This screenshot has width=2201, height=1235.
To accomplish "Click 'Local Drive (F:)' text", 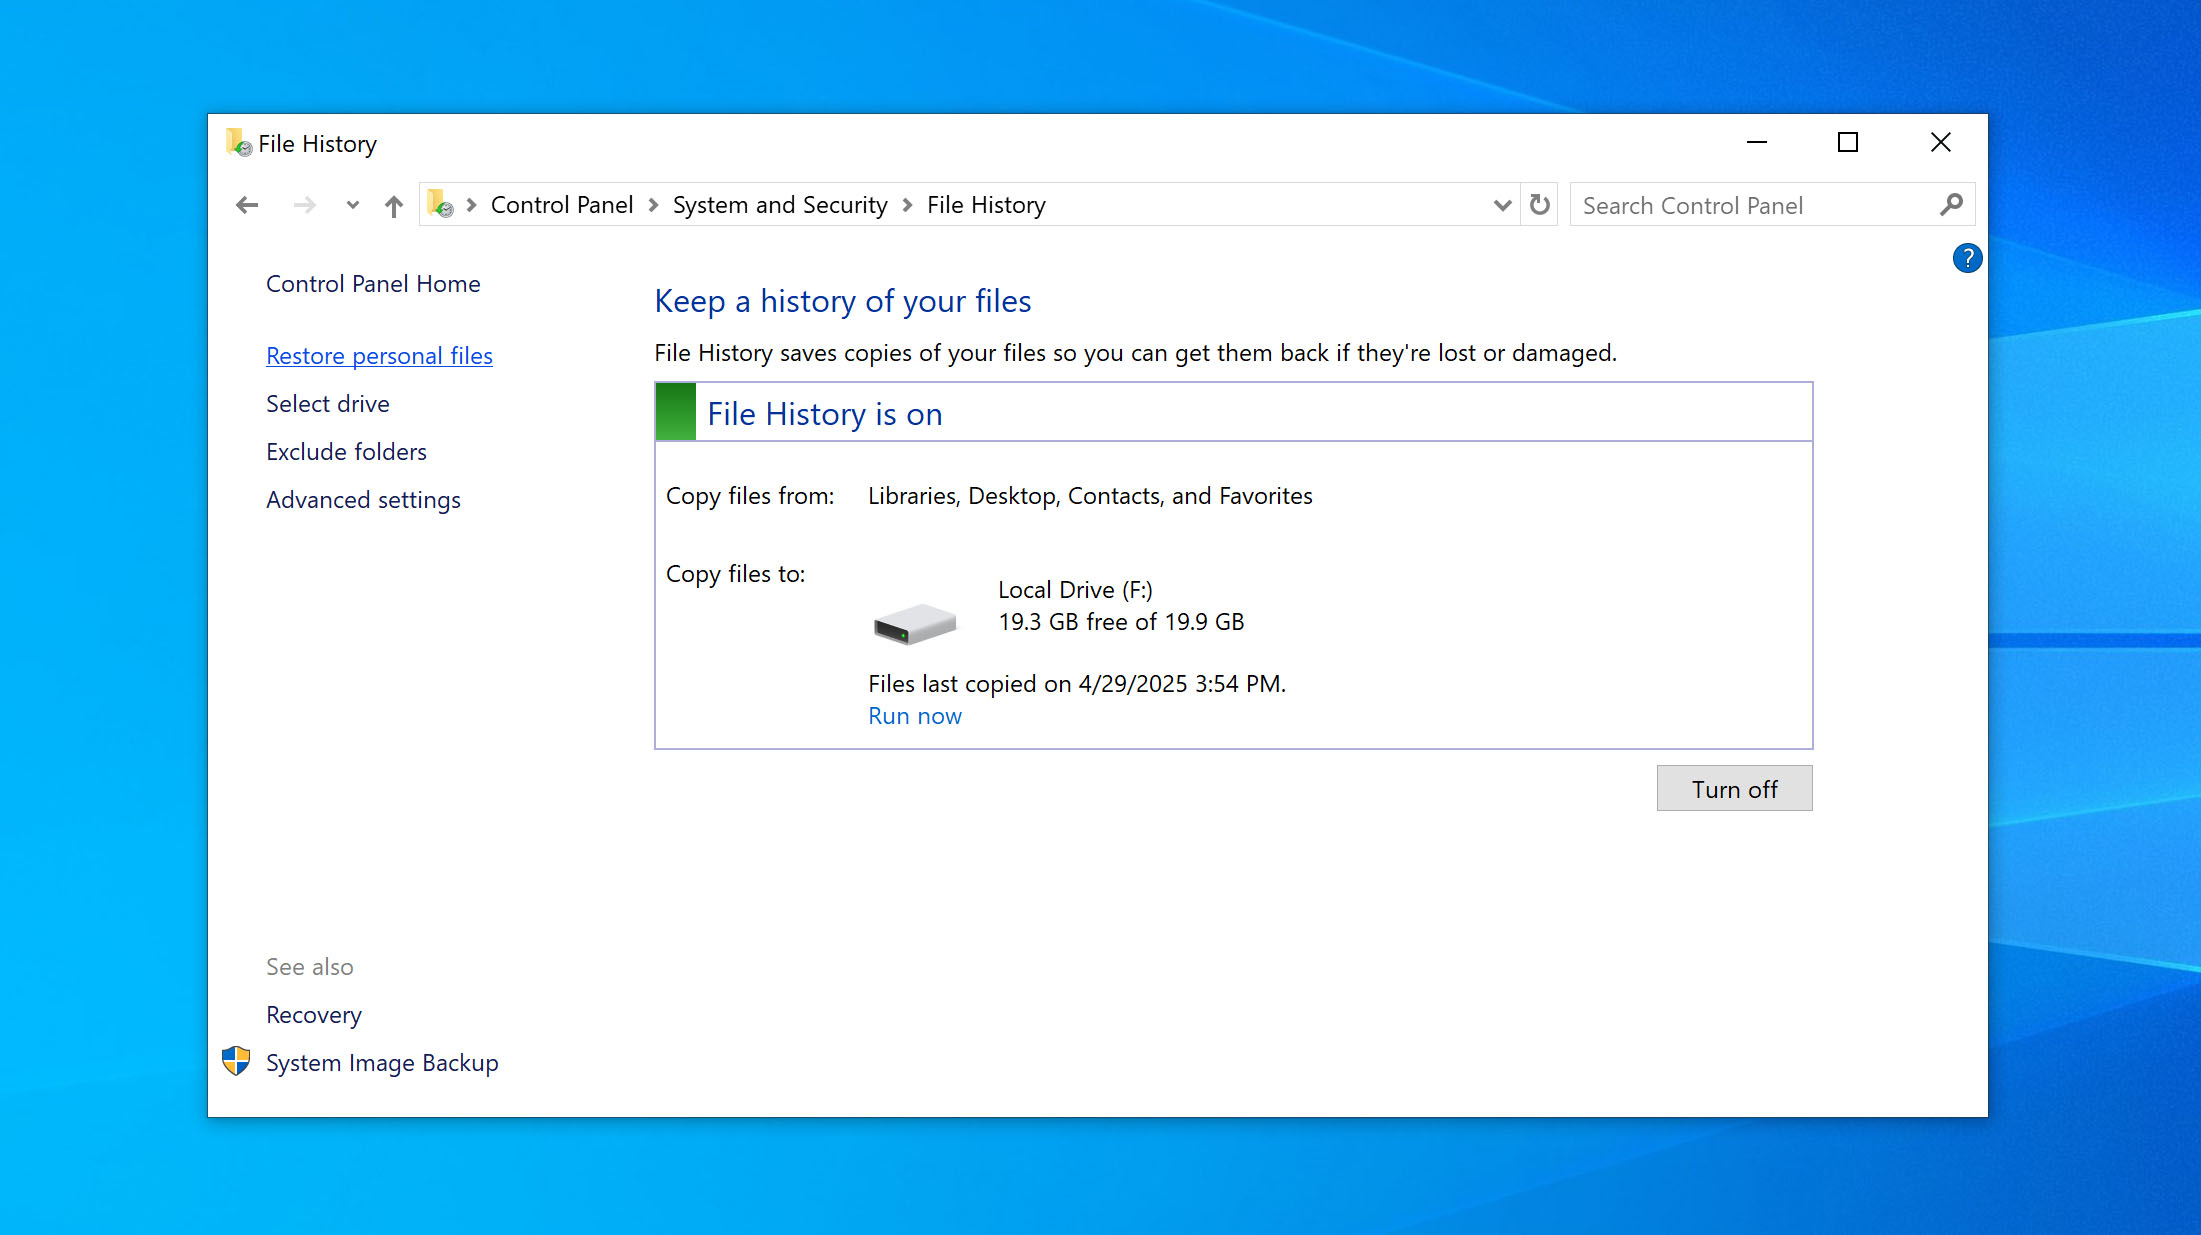I will pos(1075,590).
